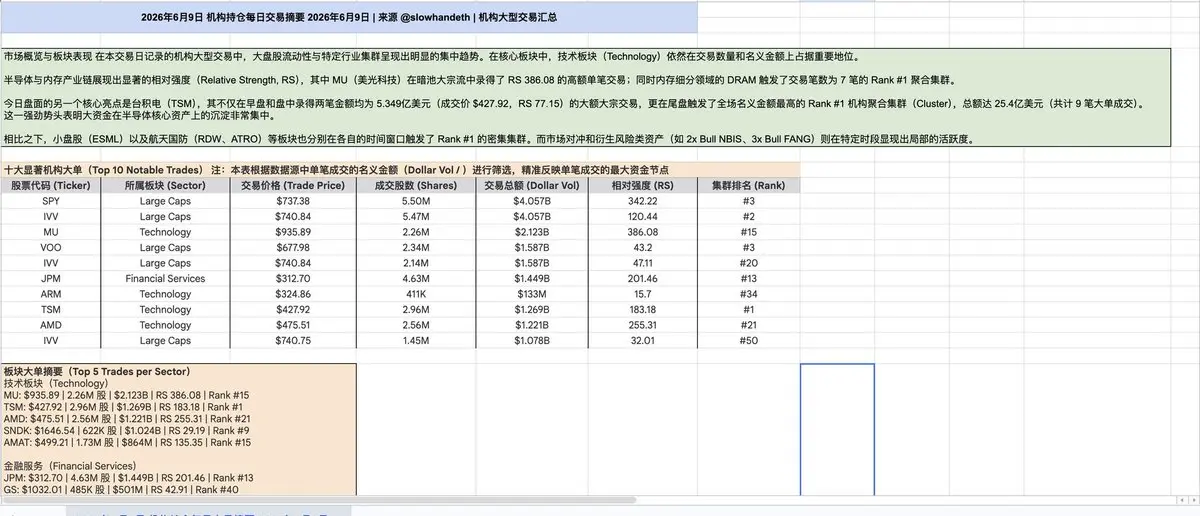Click the 金融服务 (Financial Services) subheading
The image size is (1200, 516).
70,466
